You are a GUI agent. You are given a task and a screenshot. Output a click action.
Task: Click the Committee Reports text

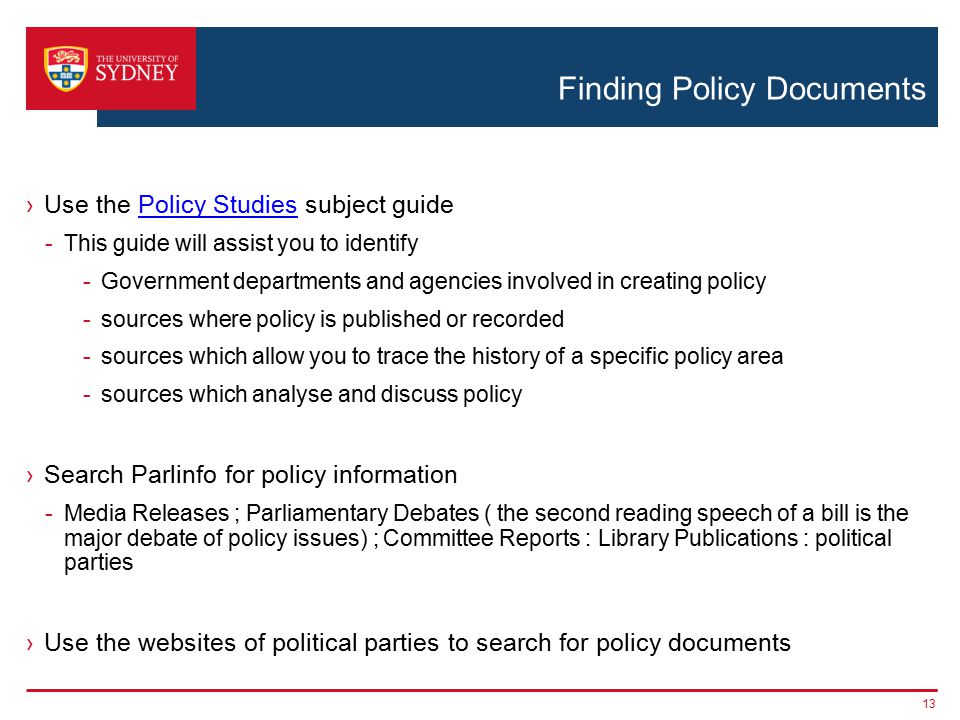(481, 538)
